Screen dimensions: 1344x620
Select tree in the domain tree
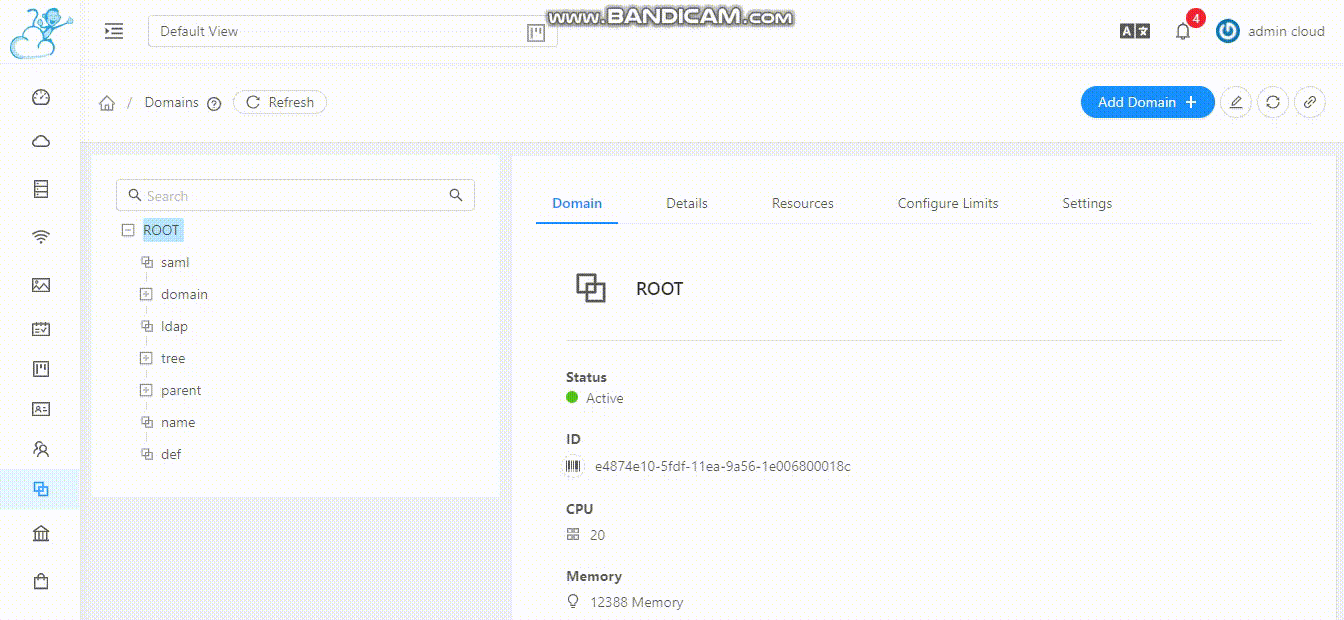point(173,358)
